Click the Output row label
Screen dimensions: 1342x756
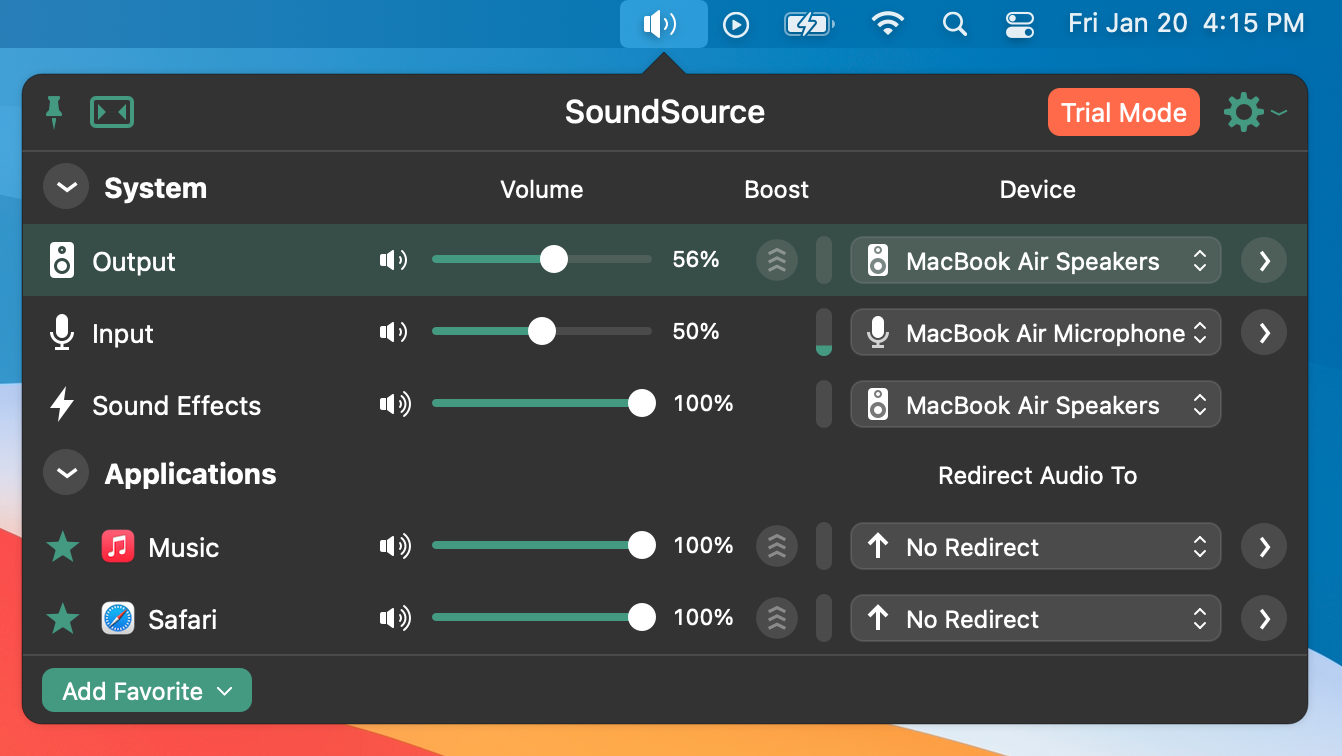(134, 261)
